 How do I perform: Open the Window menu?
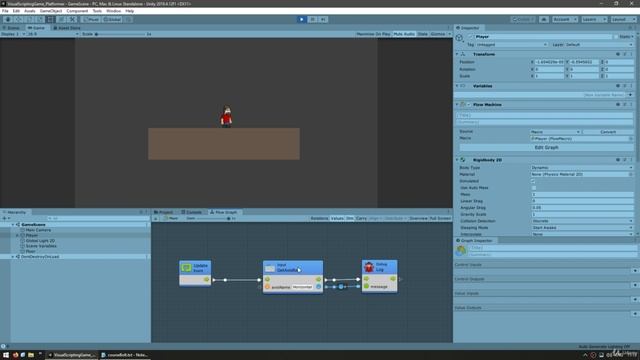pos(113,11)
